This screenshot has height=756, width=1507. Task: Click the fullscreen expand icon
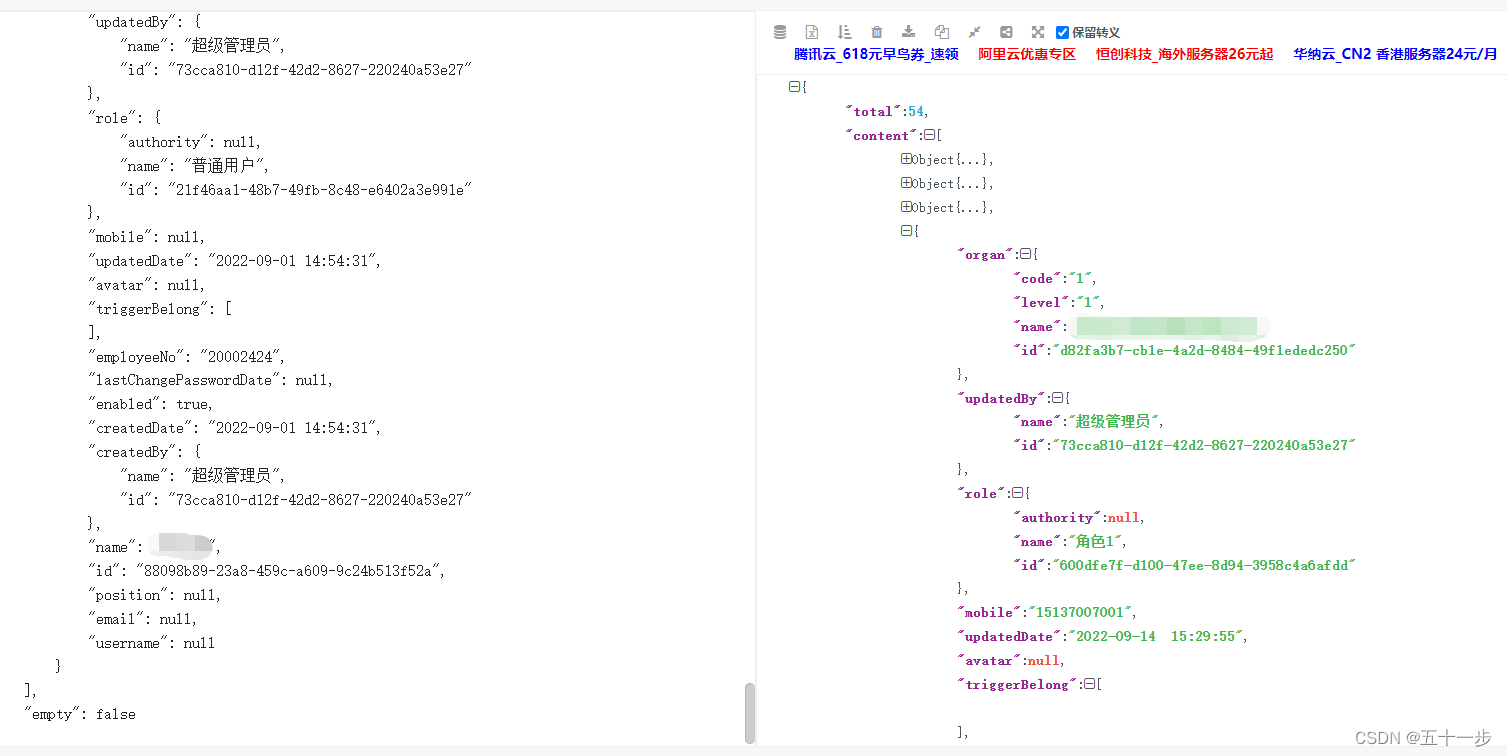[x=1038, y=31]
